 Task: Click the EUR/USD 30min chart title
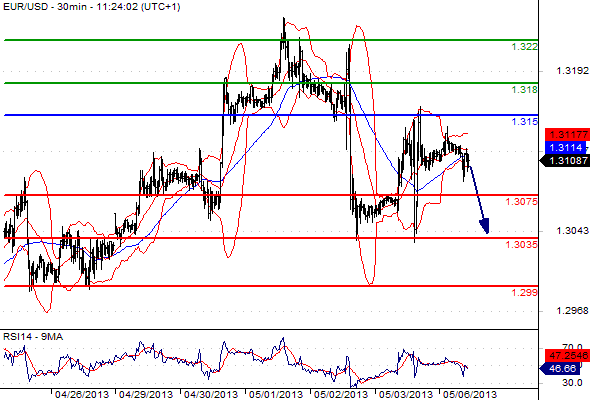pos(92,7)
